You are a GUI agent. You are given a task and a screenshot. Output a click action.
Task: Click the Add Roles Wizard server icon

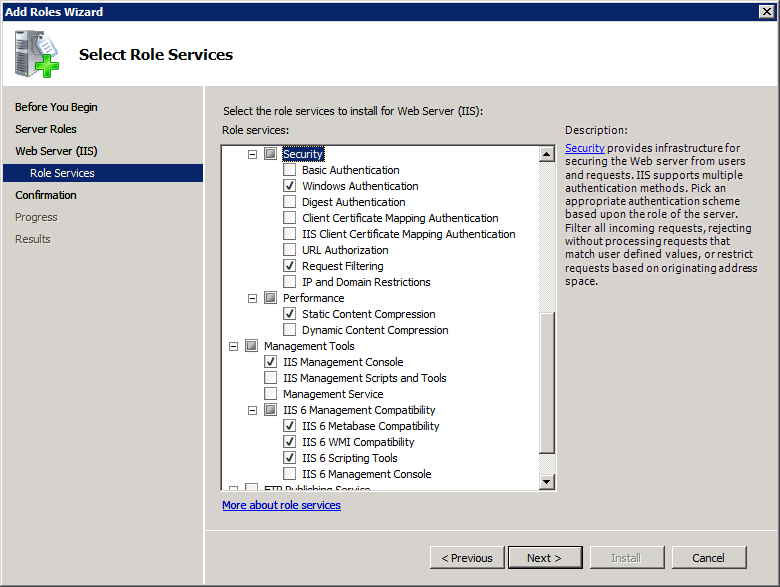pyautogui.click(x=36, y=54)
